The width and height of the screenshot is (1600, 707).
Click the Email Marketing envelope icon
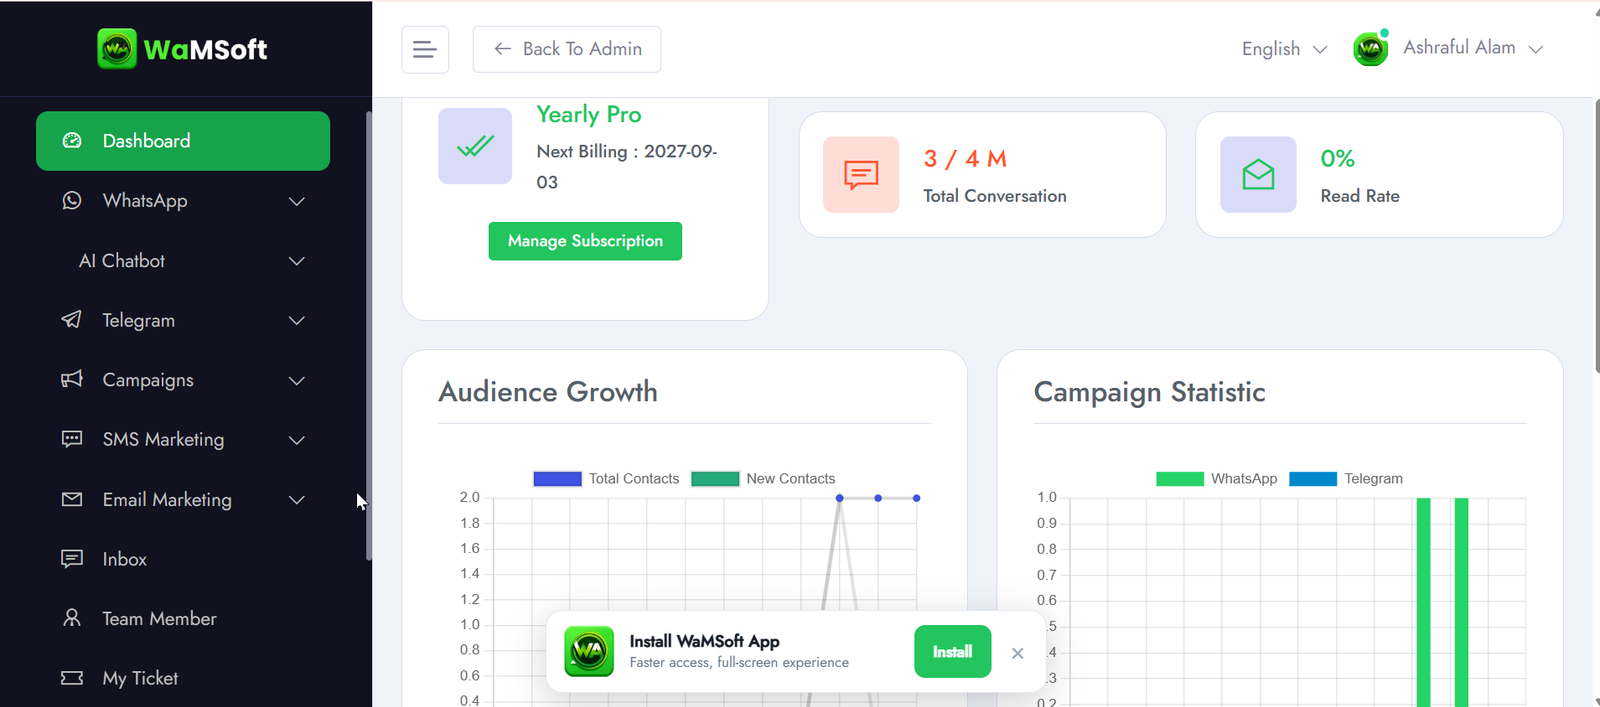pos(72,499)
